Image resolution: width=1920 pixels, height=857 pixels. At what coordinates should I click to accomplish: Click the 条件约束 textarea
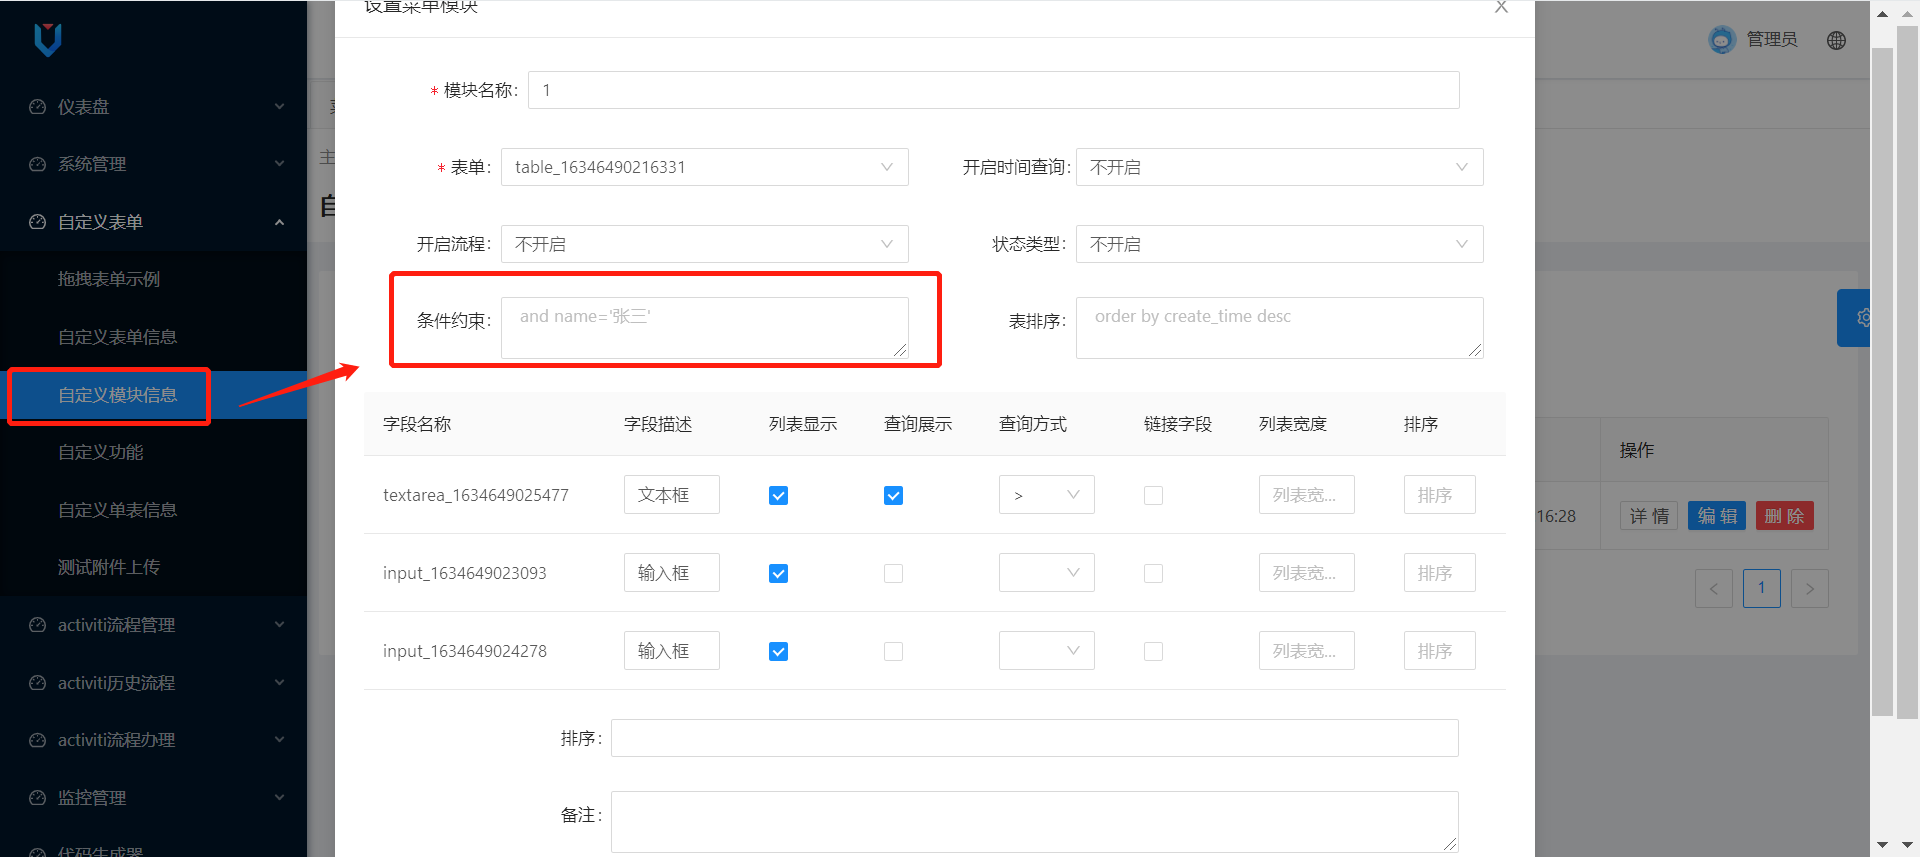(x=704, y=327)
